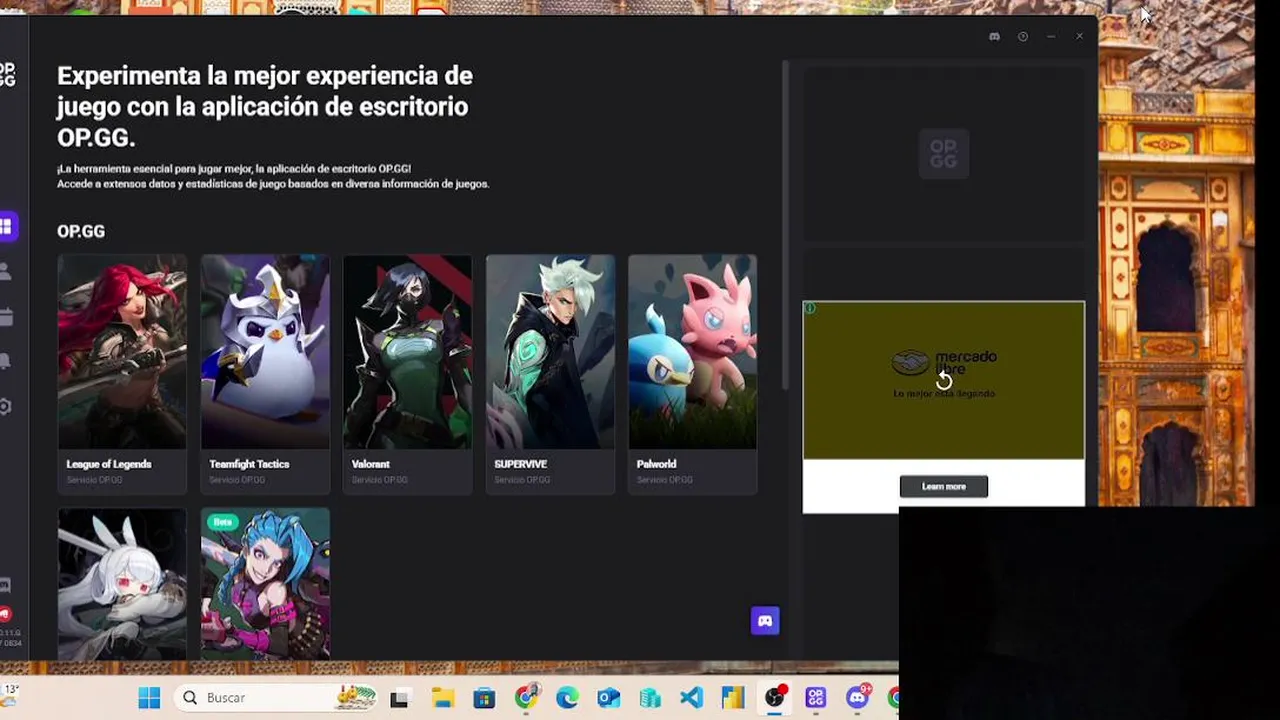
Task: Click the Mercado Libre advertisement banner
Action: (x=944, y=380)
